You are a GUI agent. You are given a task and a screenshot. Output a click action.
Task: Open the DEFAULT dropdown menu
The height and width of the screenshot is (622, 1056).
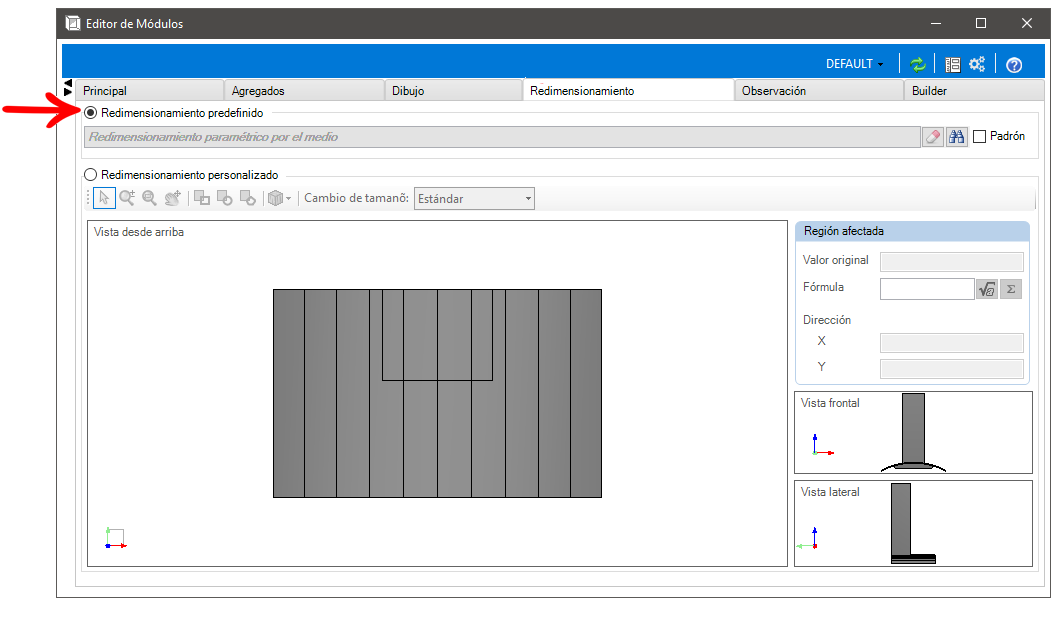point(855,64)
